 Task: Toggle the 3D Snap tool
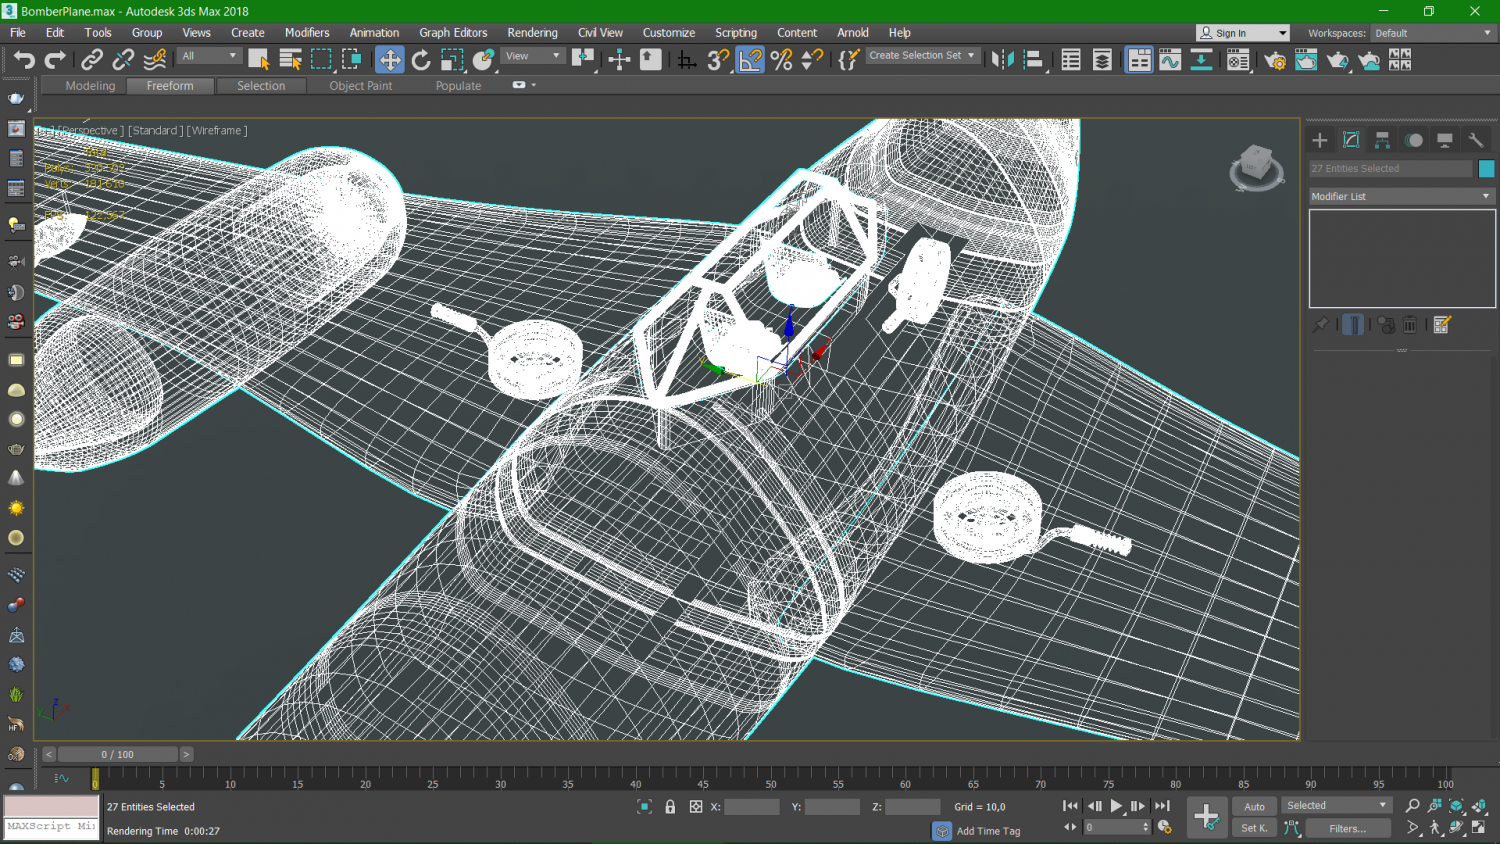point(716,60)
